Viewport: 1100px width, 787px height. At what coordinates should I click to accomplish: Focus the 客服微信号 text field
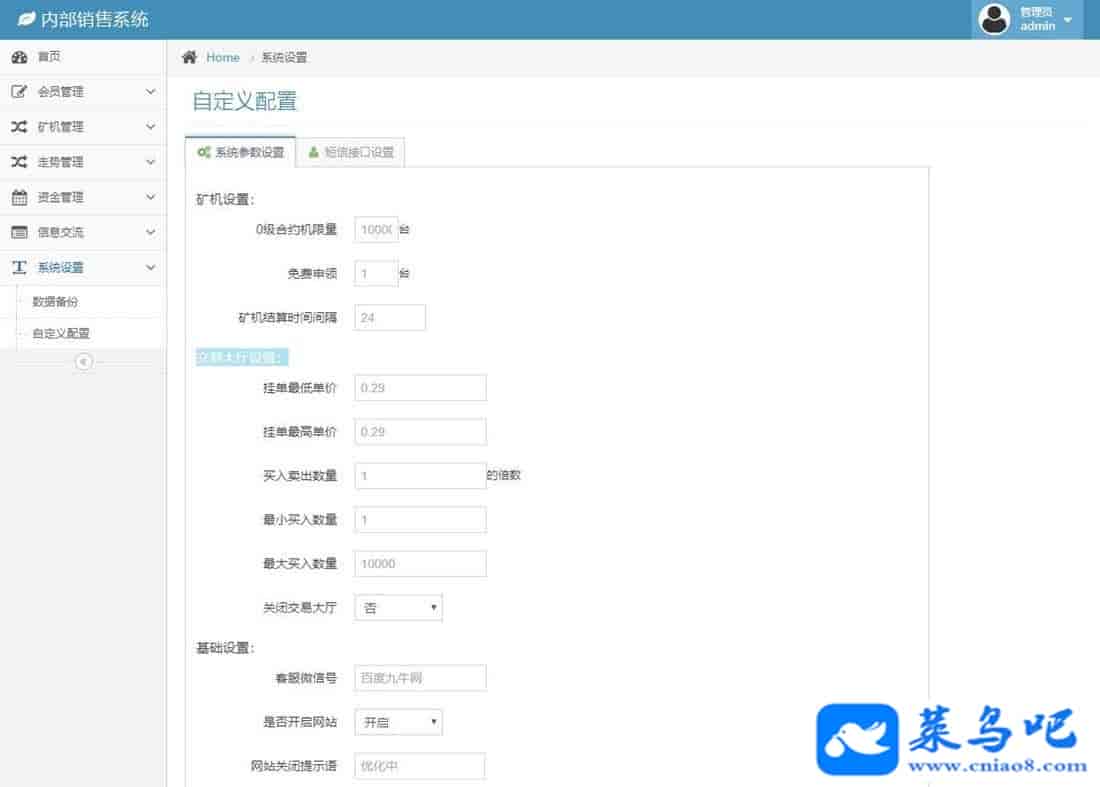[x=420, y=678]
